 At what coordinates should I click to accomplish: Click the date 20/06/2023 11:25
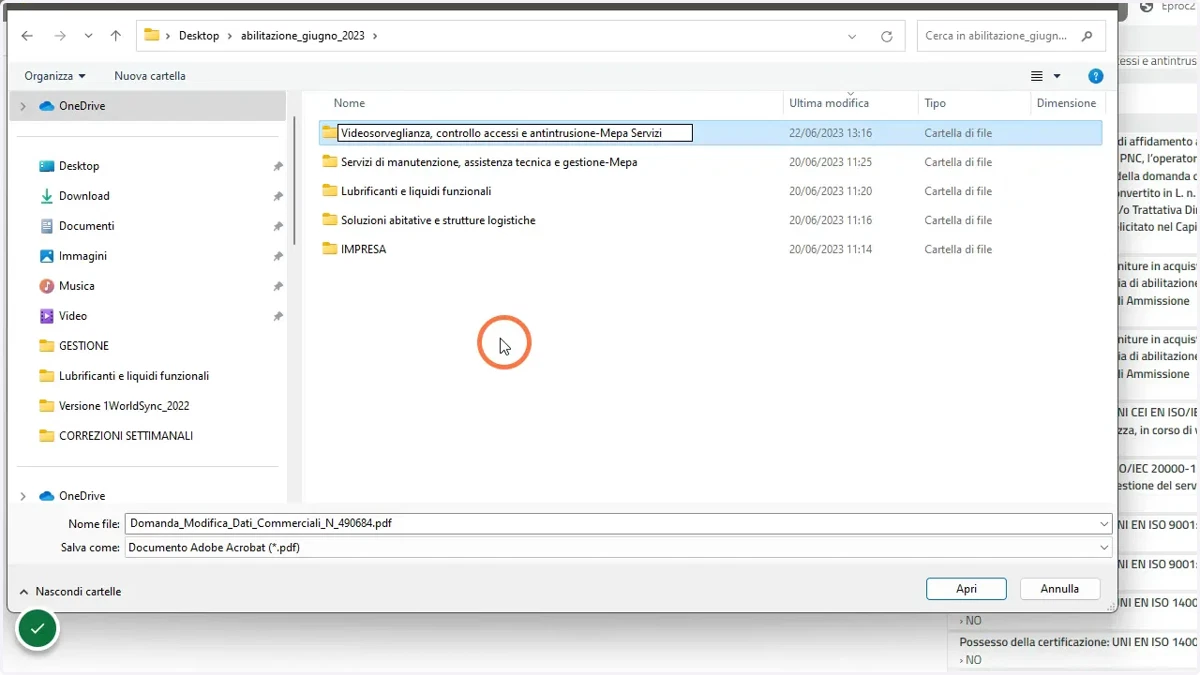click(x=830, y=162)
